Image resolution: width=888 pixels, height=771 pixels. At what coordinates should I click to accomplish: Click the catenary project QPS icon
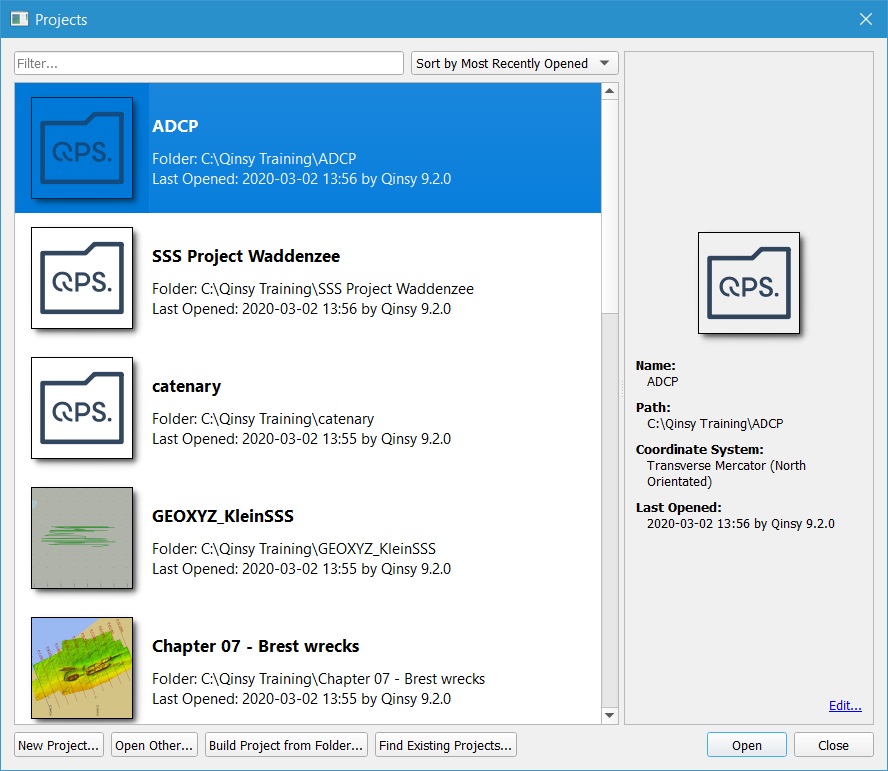[x=82, y=408]
